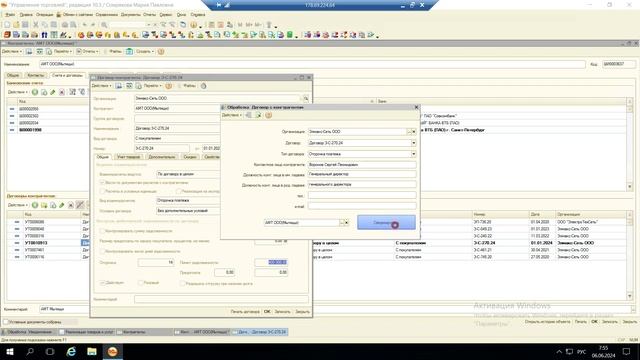The width and height of the screenshot is (640, 360).
Task: Click the M+ memory icon in main toolbar
Action: coord(249,25)
